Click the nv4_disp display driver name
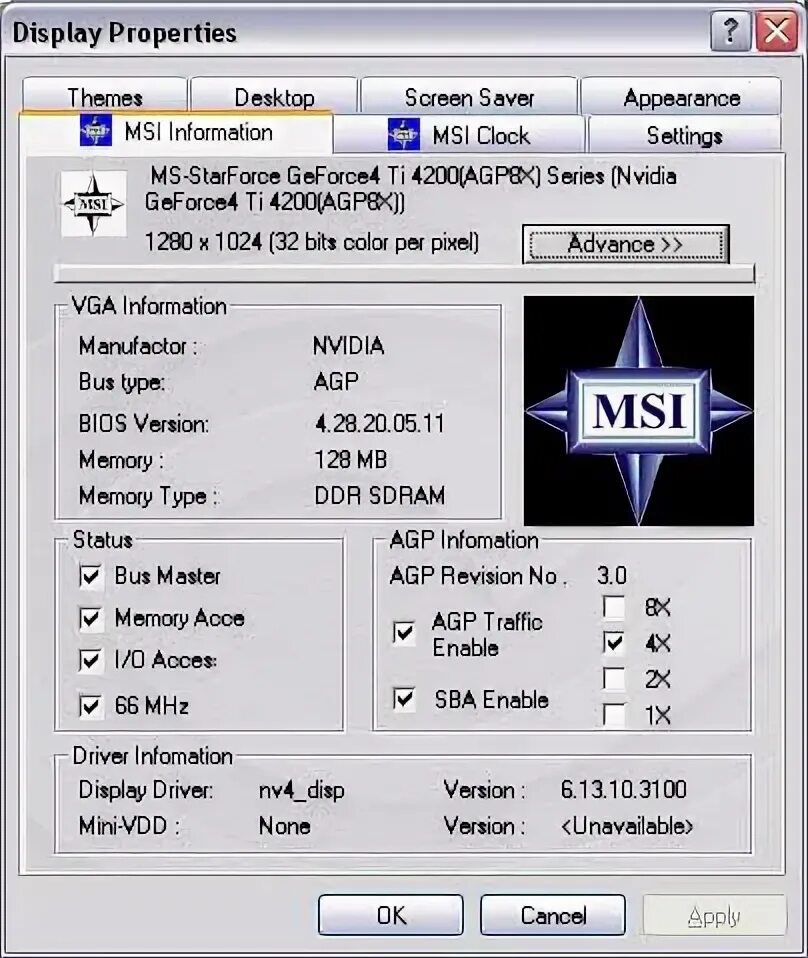Screen dimensions: 808x958 click(301, 790)
